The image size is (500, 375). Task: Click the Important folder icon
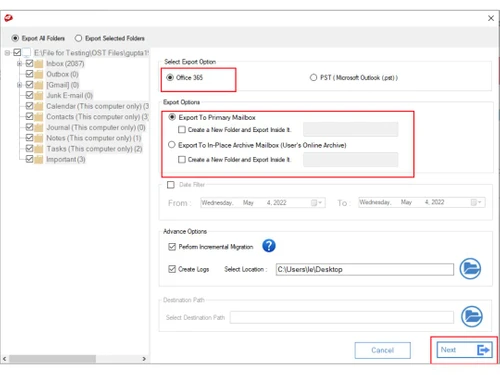tap(39, 160)
